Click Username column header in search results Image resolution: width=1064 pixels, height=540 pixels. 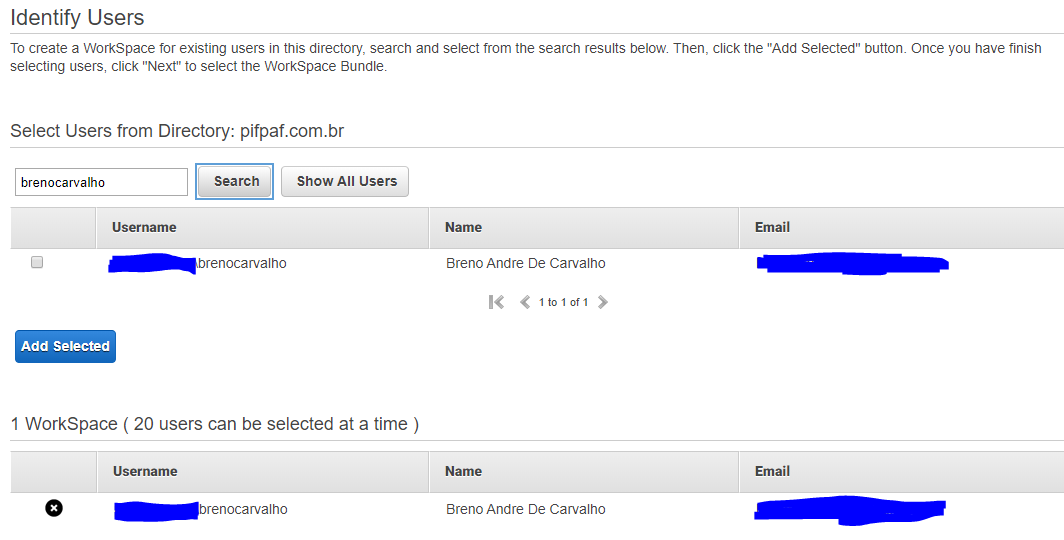(144, 227)
